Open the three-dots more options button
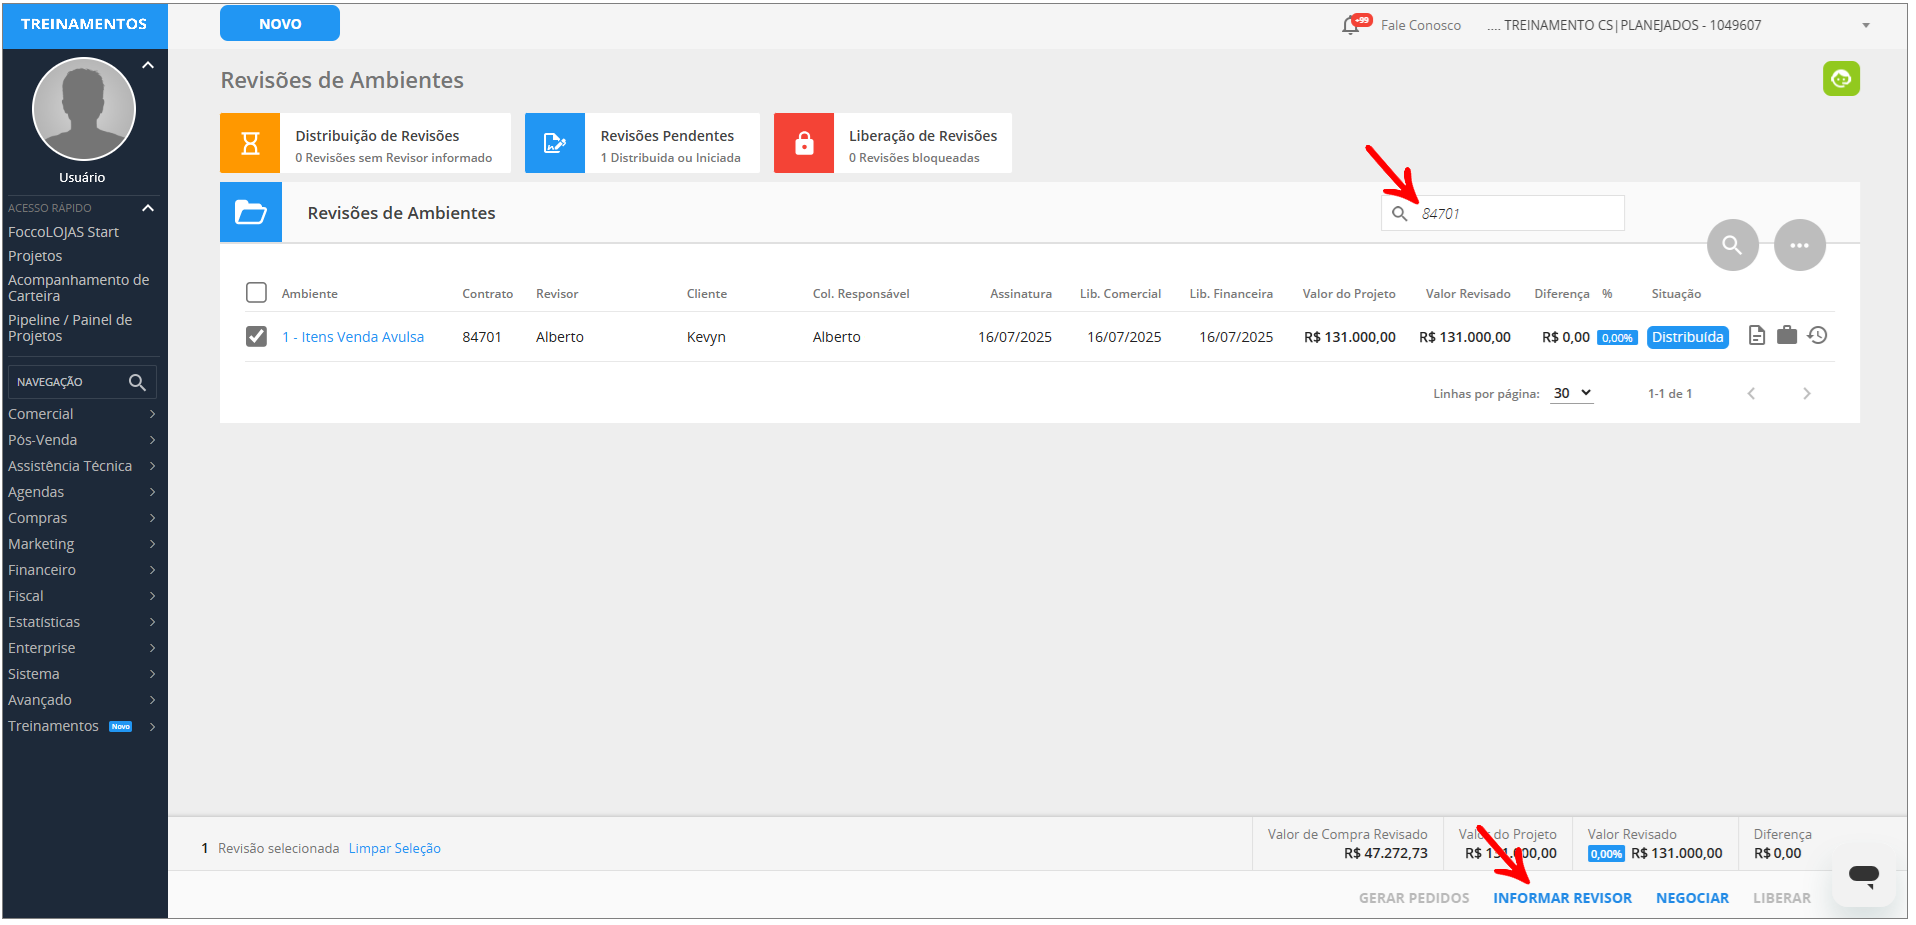1916x925 pixels. coord(1799,245)
